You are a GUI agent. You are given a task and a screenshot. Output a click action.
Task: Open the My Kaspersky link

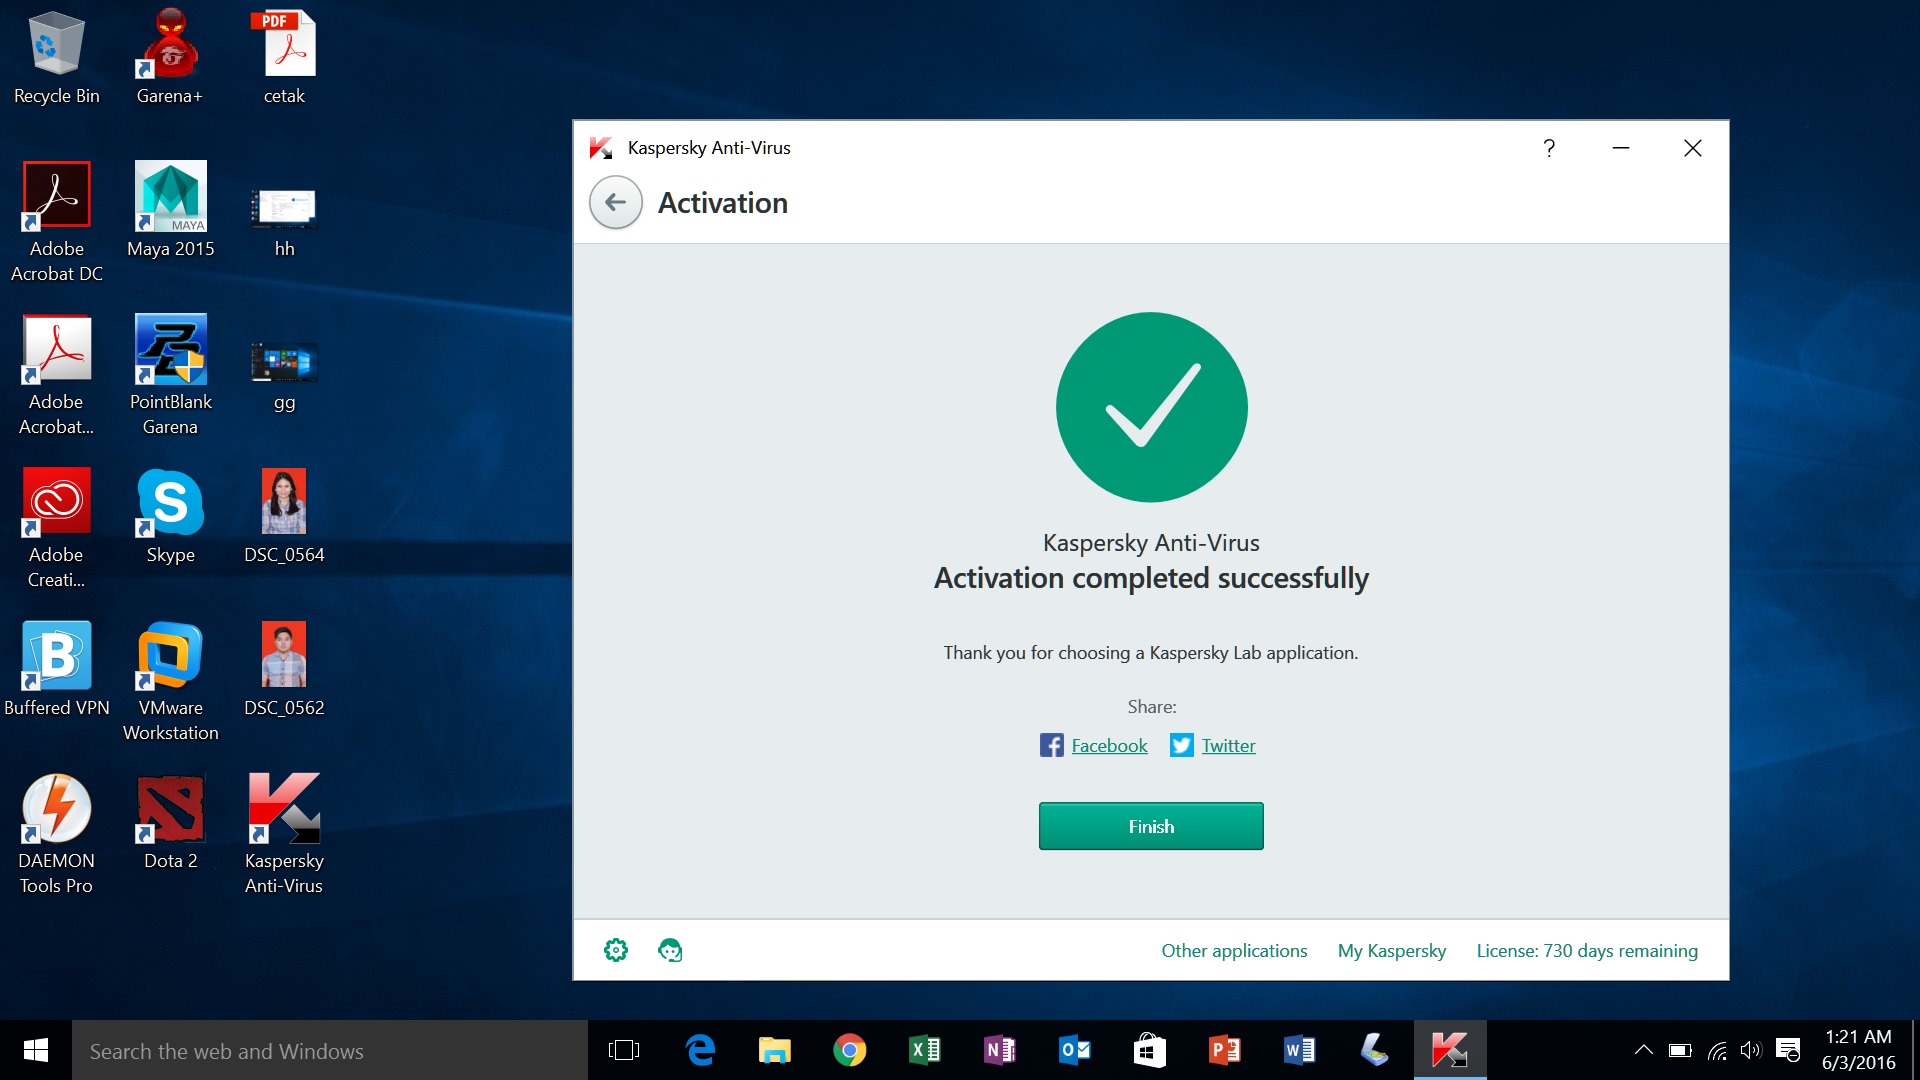[1391, 951]
